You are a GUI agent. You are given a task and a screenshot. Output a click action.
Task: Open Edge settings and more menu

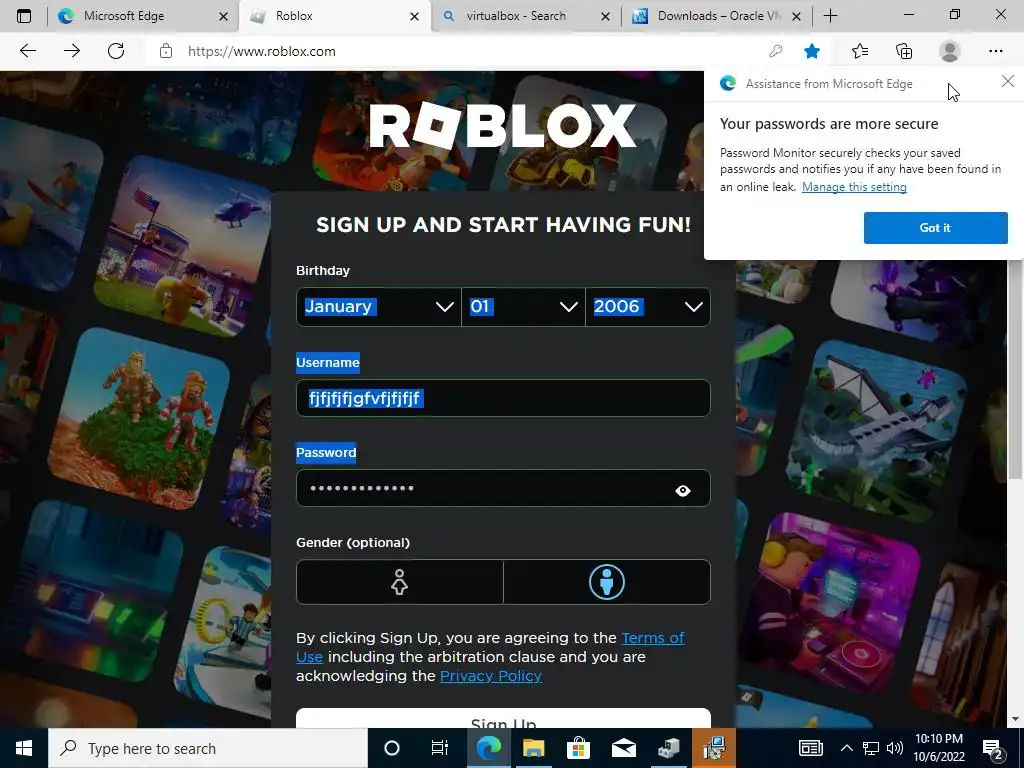pos(995,51)
